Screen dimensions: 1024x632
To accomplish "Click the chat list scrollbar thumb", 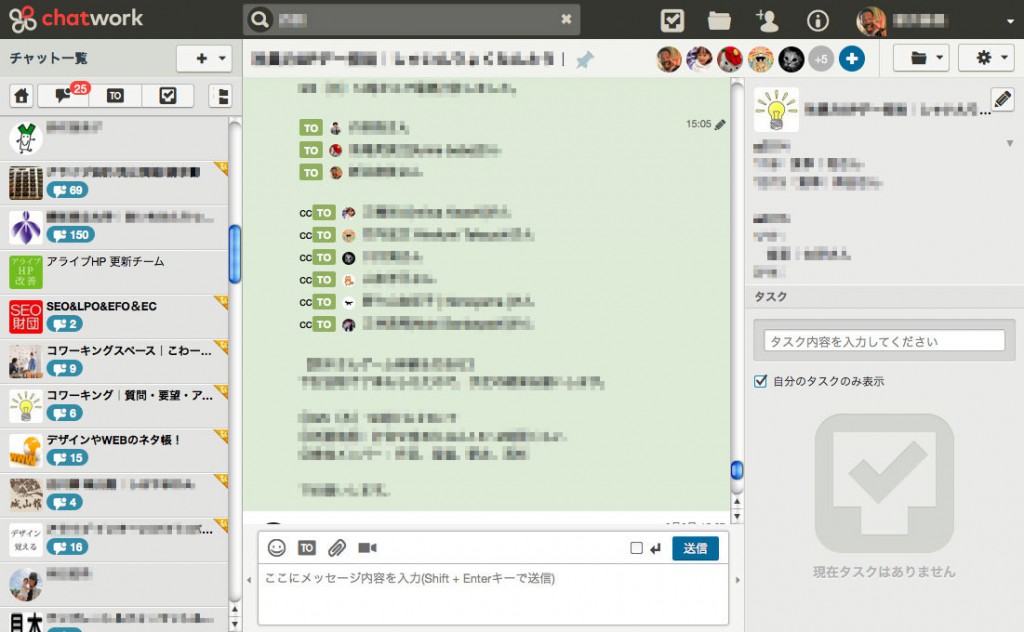I will pyautogui.click(x=234, y=253).
